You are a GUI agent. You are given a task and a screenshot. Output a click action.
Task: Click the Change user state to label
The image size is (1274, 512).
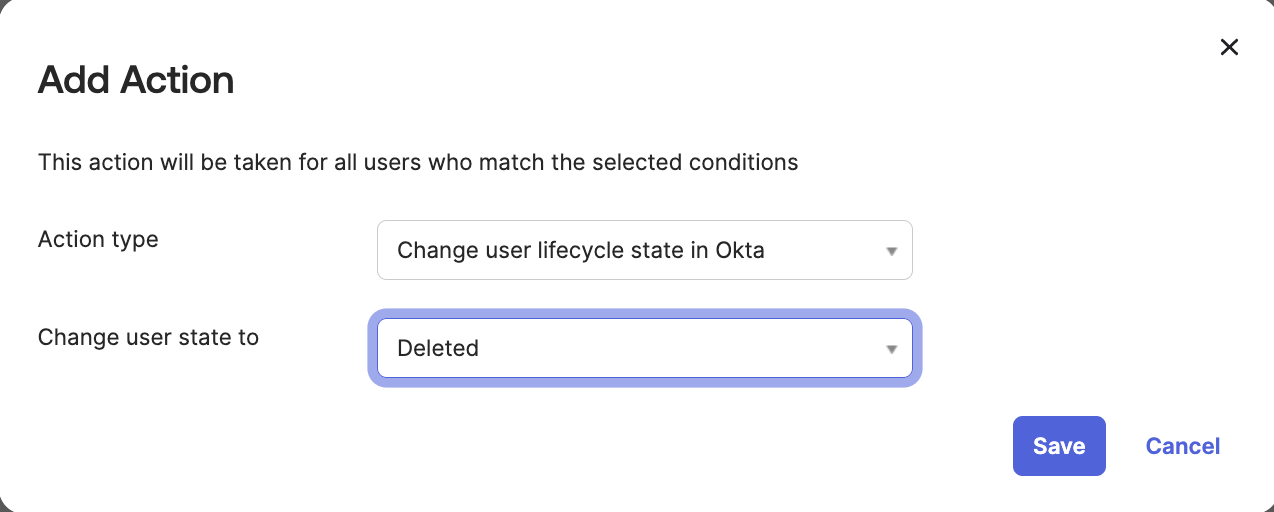coord(148,338)
